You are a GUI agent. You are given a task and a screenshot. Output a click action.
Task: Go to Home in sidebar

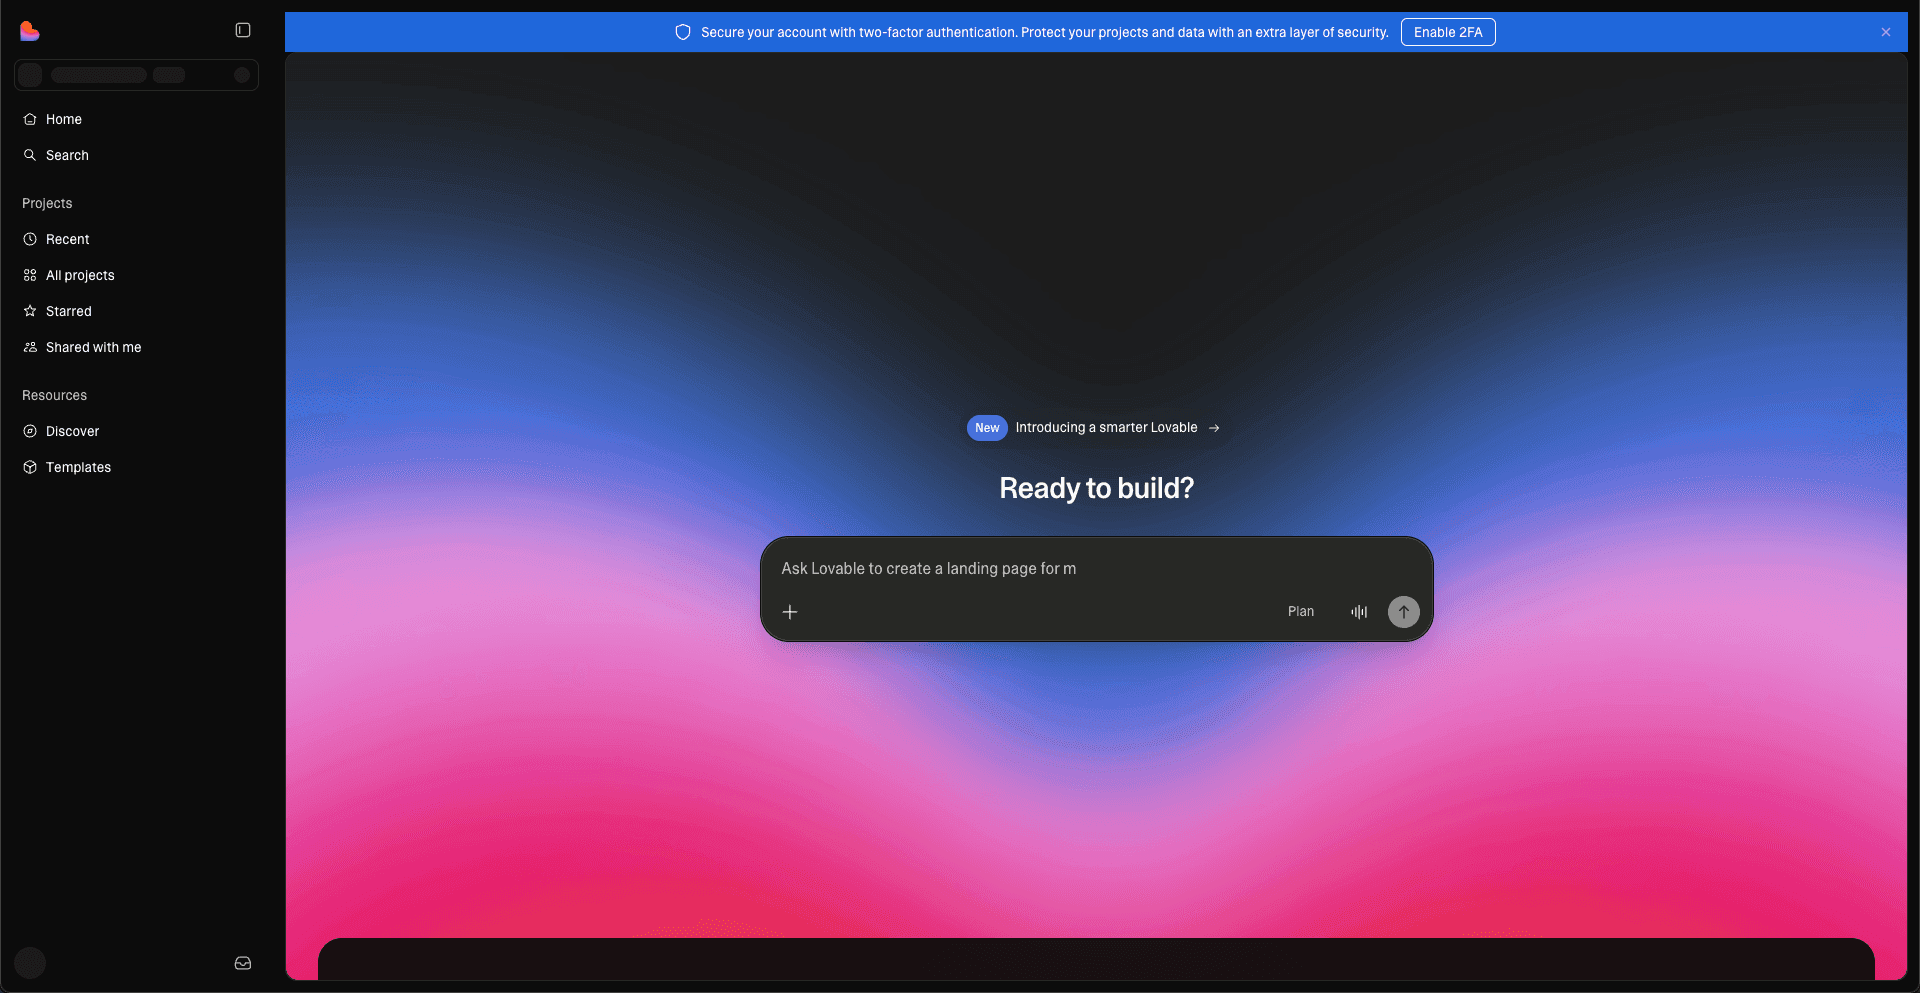point(64,119)
